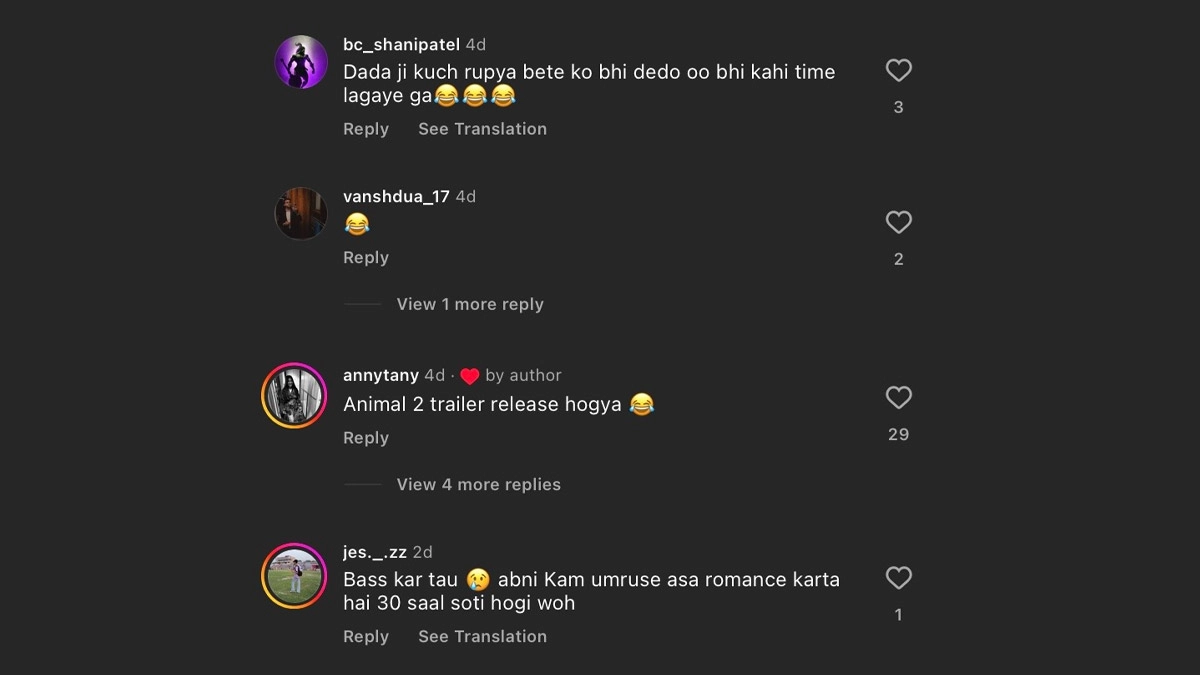Like annytany's Animal 2 trailer comment
This screenshot has width=1200, height=675.
[898, 397]
